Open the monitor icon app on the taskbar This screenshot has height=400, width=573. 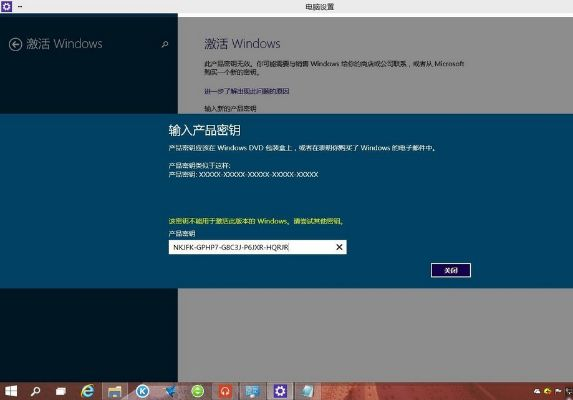click(x=252, y=391)
